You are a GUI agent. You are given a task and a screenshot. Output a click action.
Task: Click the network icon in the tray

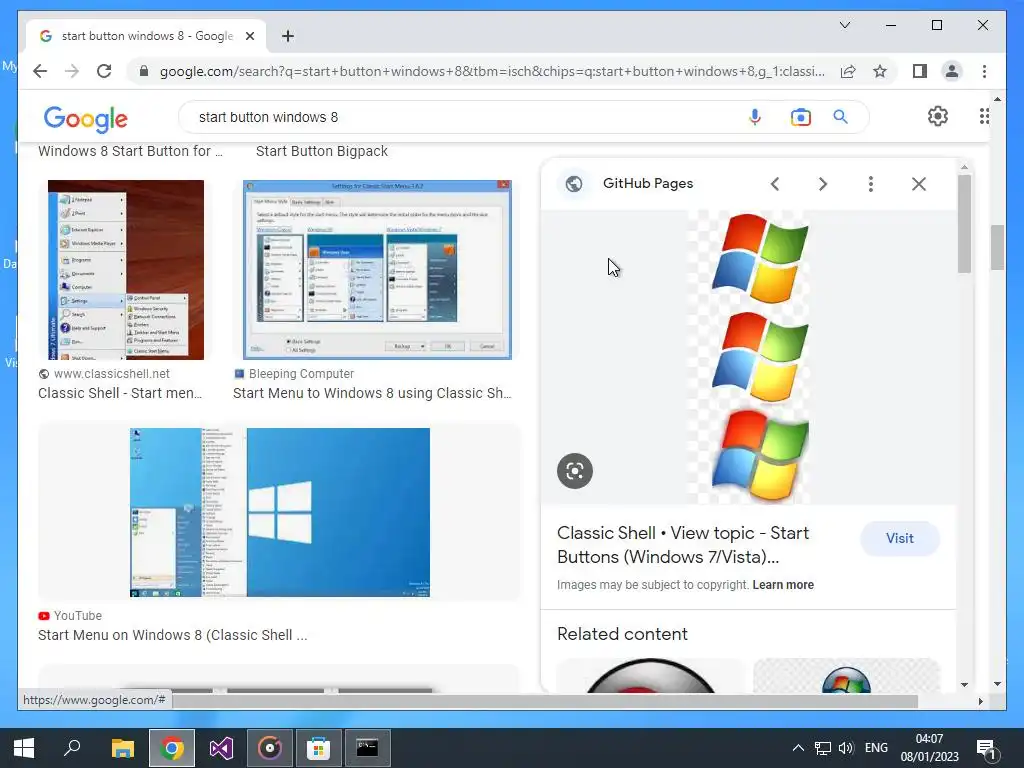pos(822,748)
